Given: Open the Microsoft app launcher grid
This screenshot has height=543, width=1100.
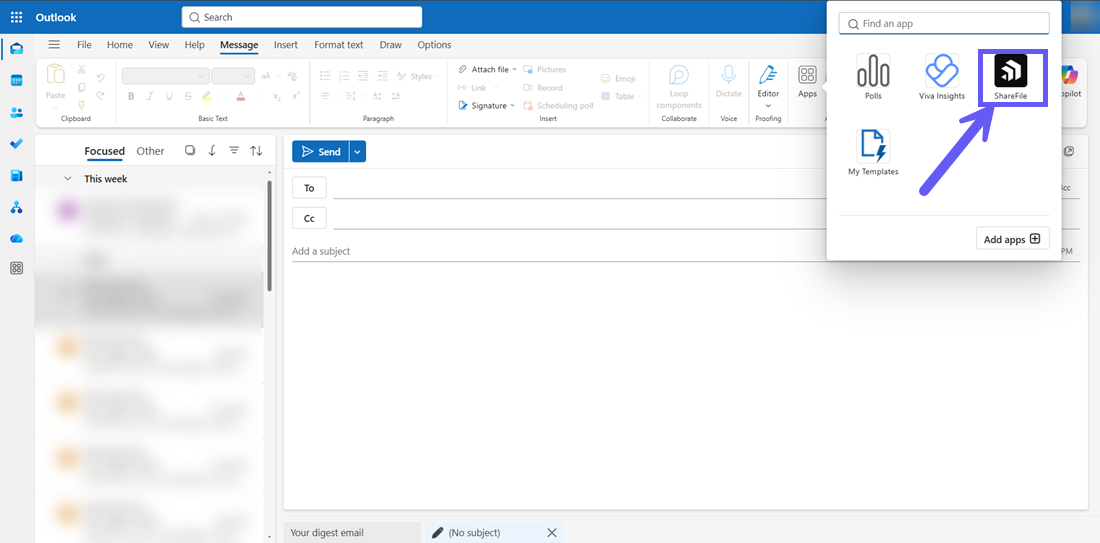Looking at the screenshot, I should click(17, 17).
